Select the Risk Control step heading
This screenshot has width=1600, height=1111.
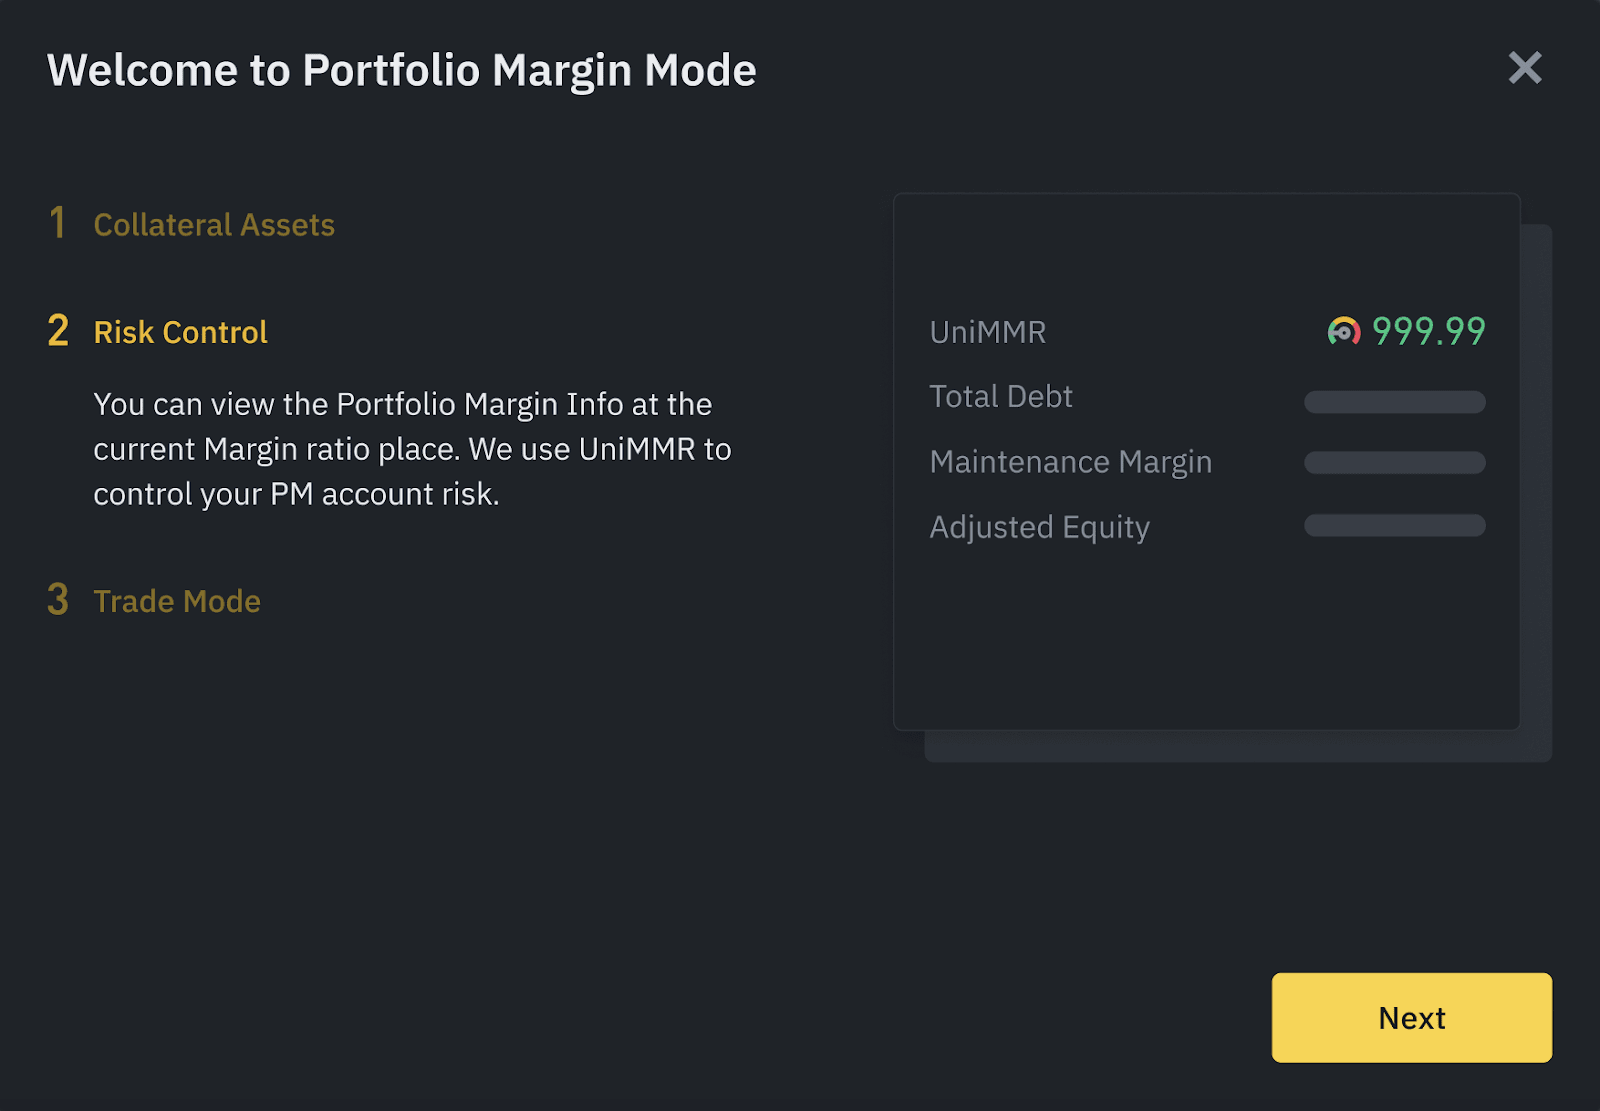pos(180,332)
